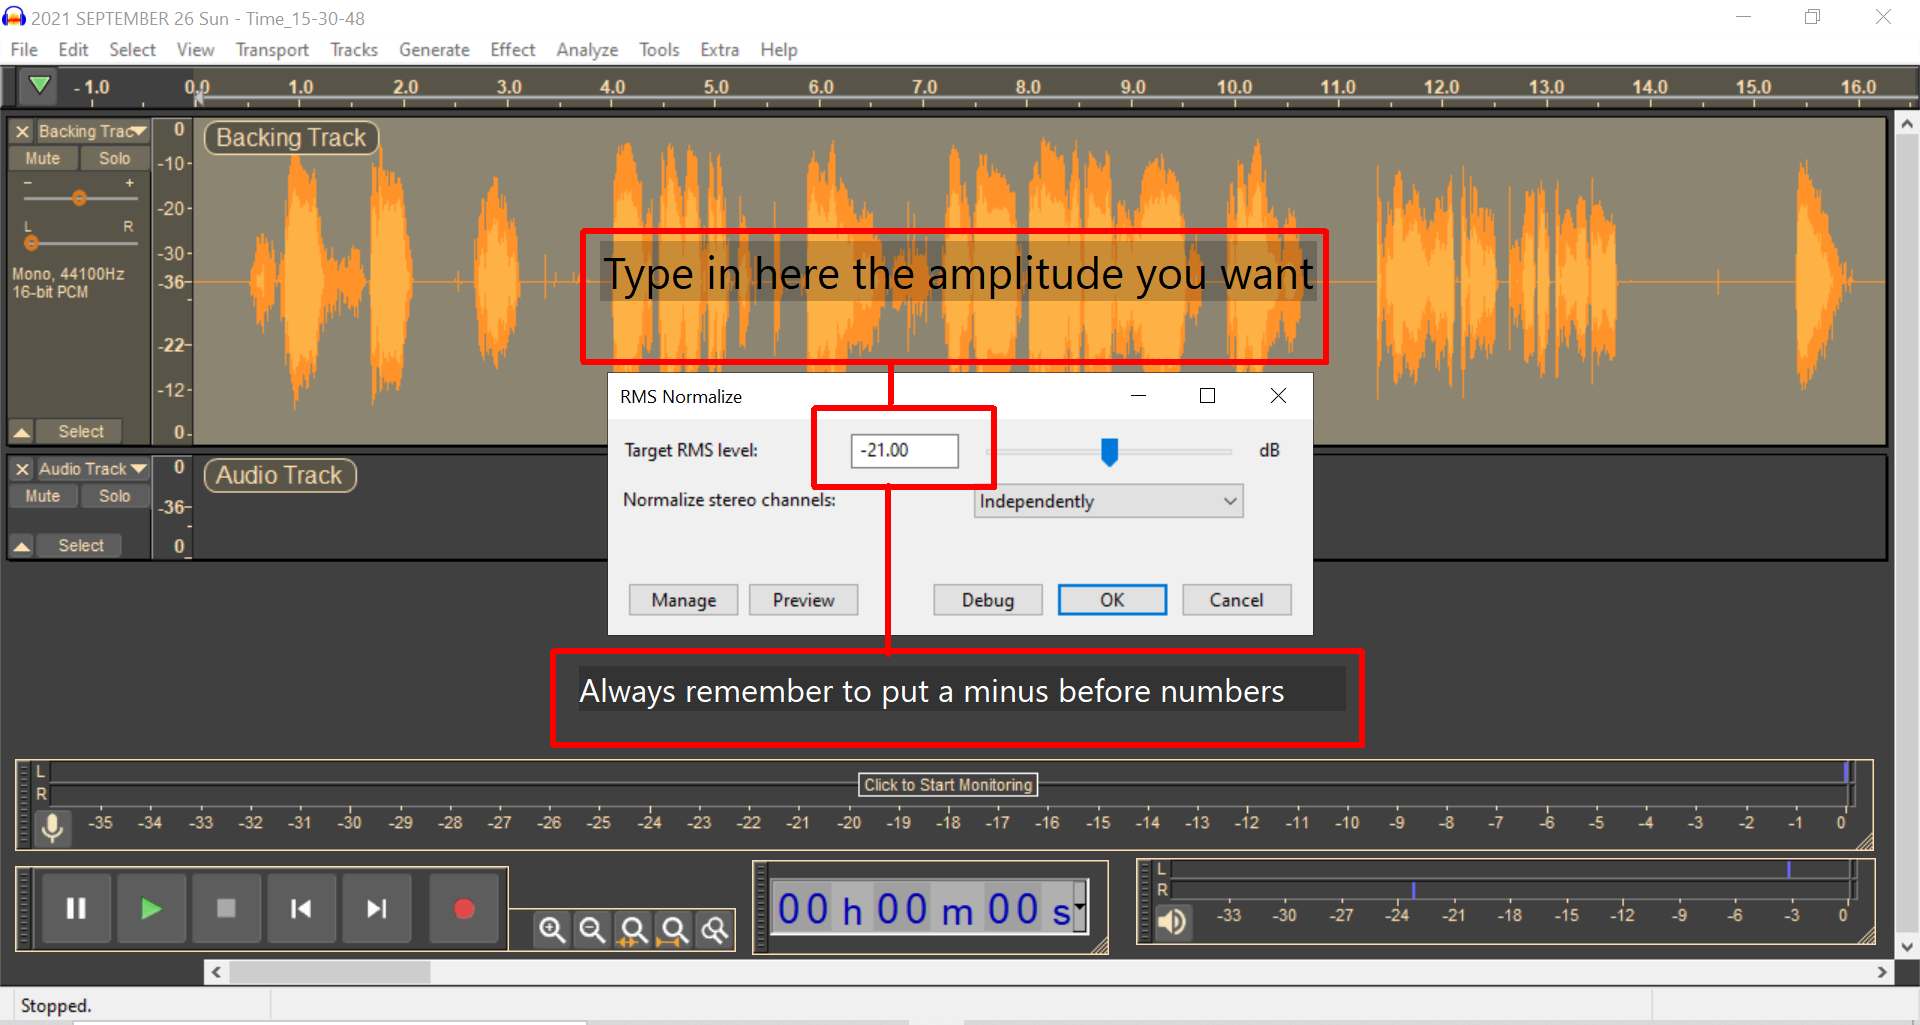Collapse the Audio Track with the Select triangle
1920x1025 pixels.
pos(22,545)
